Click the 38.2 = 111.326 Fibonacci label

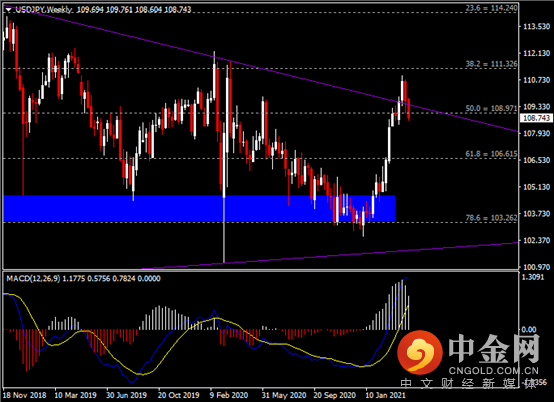click(x=491, y=64)
